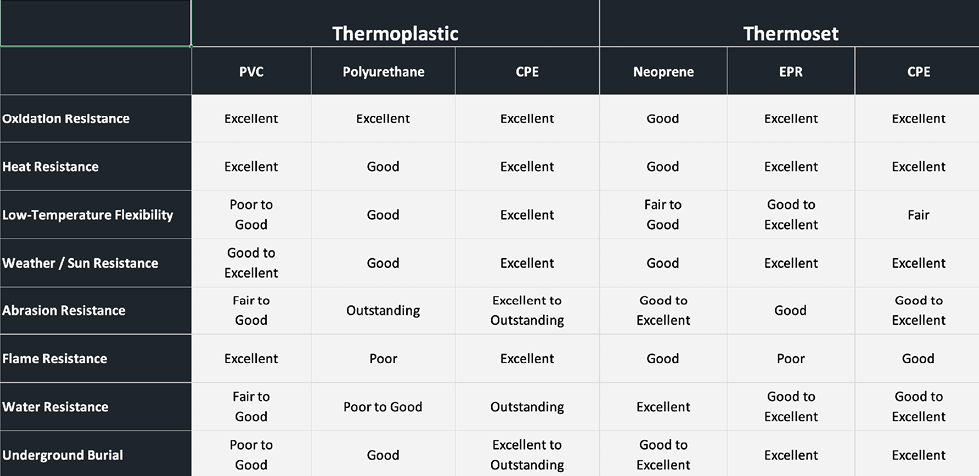The image size is (979, 476).
Task: Select the Underground Burial row label
Action: (x=96, y=454)
